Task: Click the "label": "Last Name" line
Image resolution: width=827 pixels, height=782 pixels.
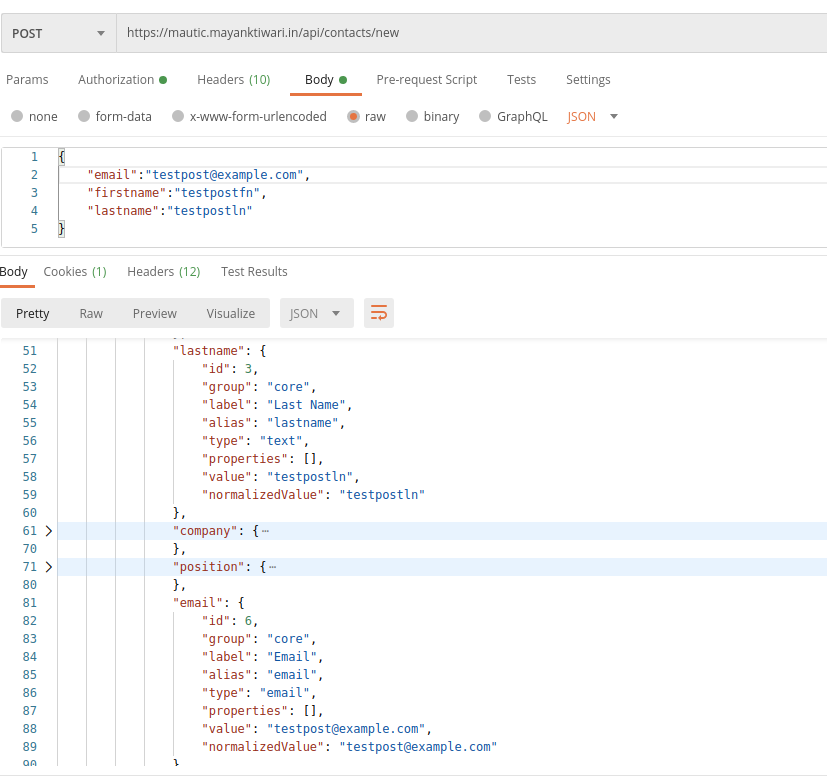Action: pyautogui.click(x=277, y=404)
